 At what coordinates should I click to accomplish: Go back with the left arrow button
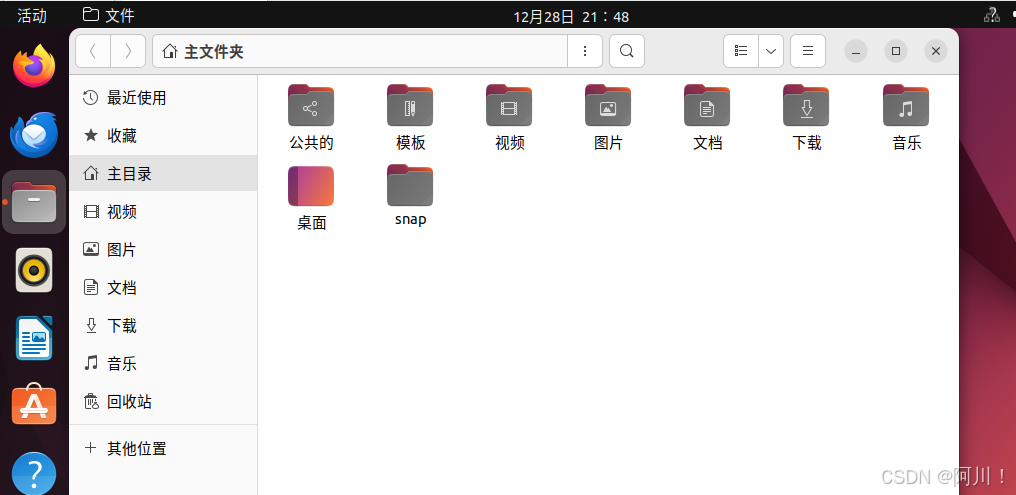click(x=93, y=51)
